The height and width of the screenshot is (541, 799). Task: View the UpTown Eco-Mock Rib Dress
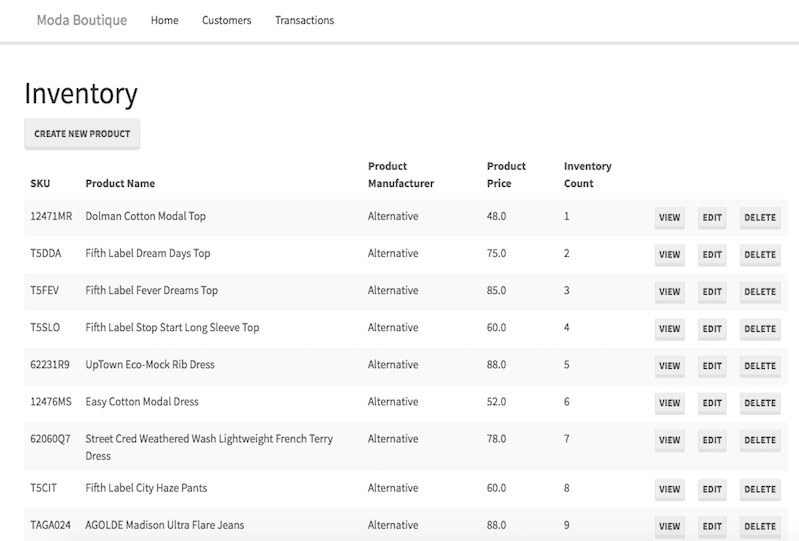point(670,366)
